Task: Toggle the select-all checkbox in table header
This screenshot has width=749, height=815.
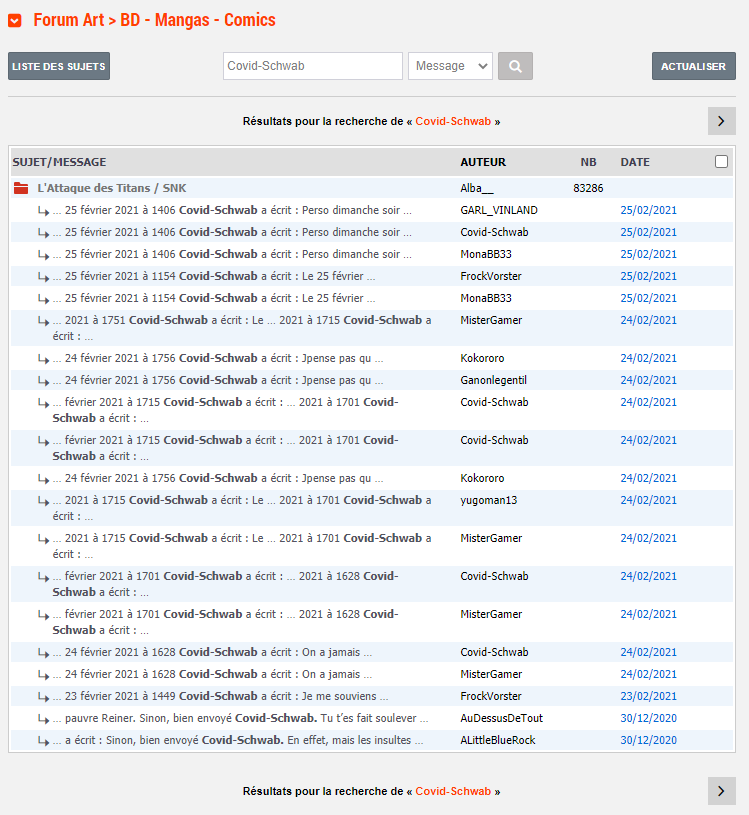Action: 721,162
